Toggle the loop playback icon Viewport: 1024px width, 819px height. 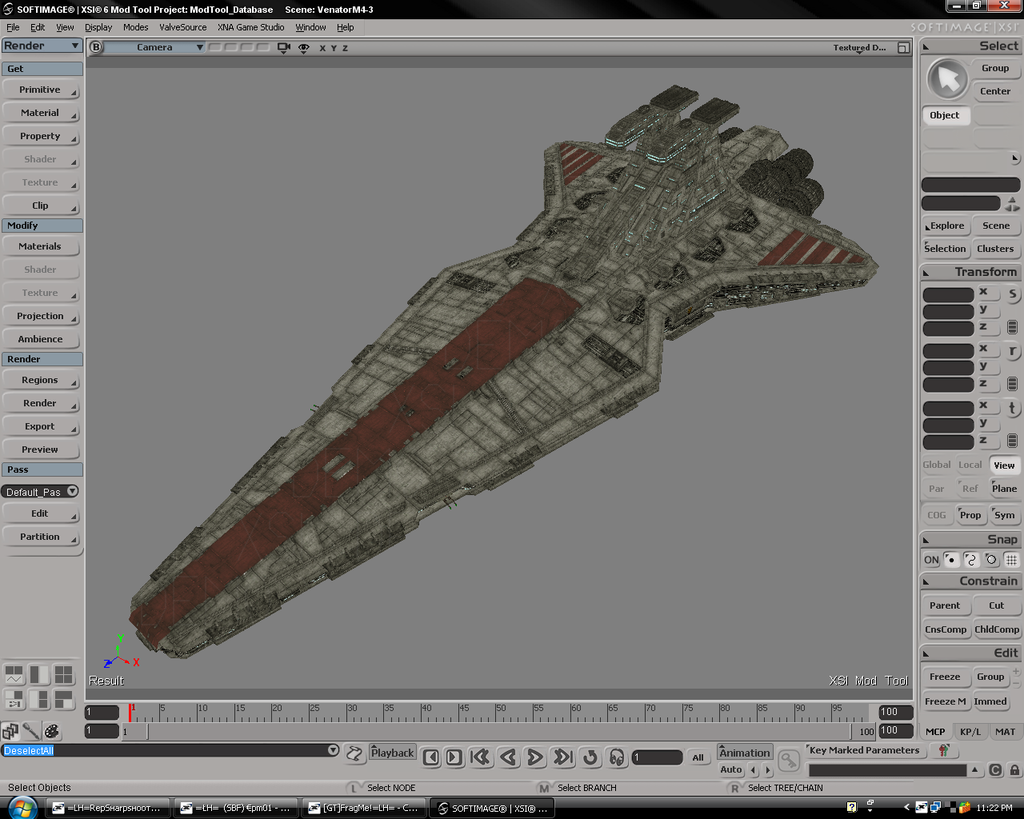590,757
